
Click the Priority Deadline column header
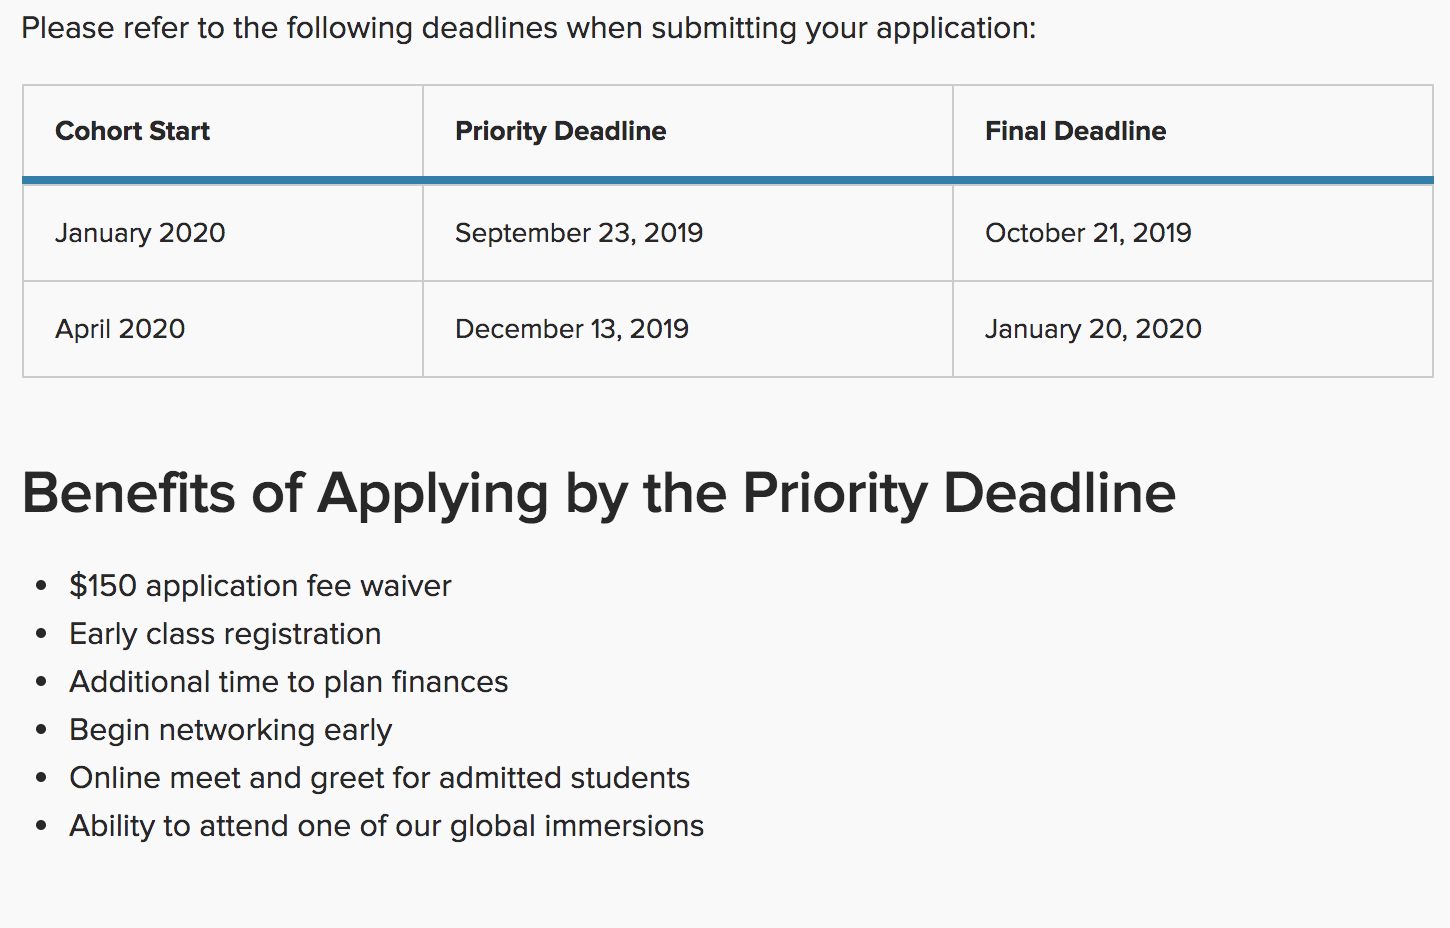[x=560, y=131]
